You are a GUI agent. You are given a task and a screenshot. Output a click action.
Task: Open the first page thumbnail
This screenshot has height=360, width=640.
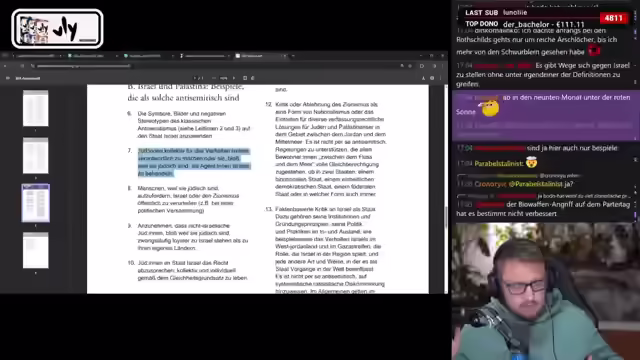click(x=36, y=108)
